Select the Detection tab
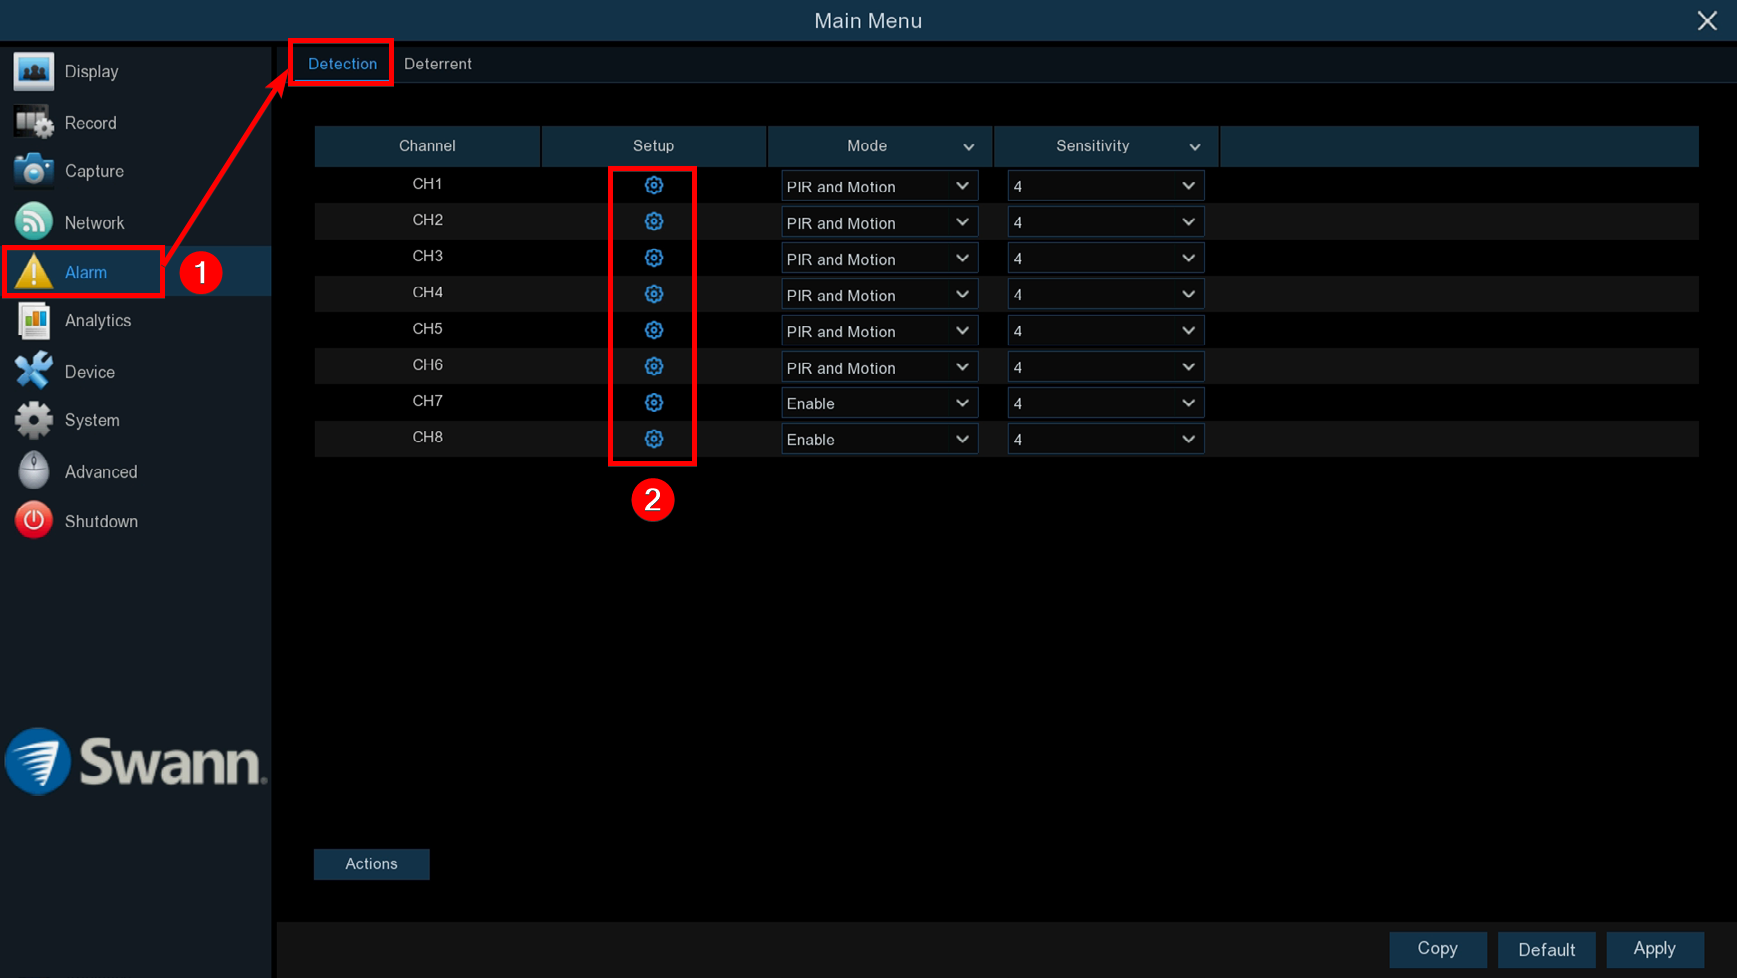1737x978 pixels. (x=342, y=64)
